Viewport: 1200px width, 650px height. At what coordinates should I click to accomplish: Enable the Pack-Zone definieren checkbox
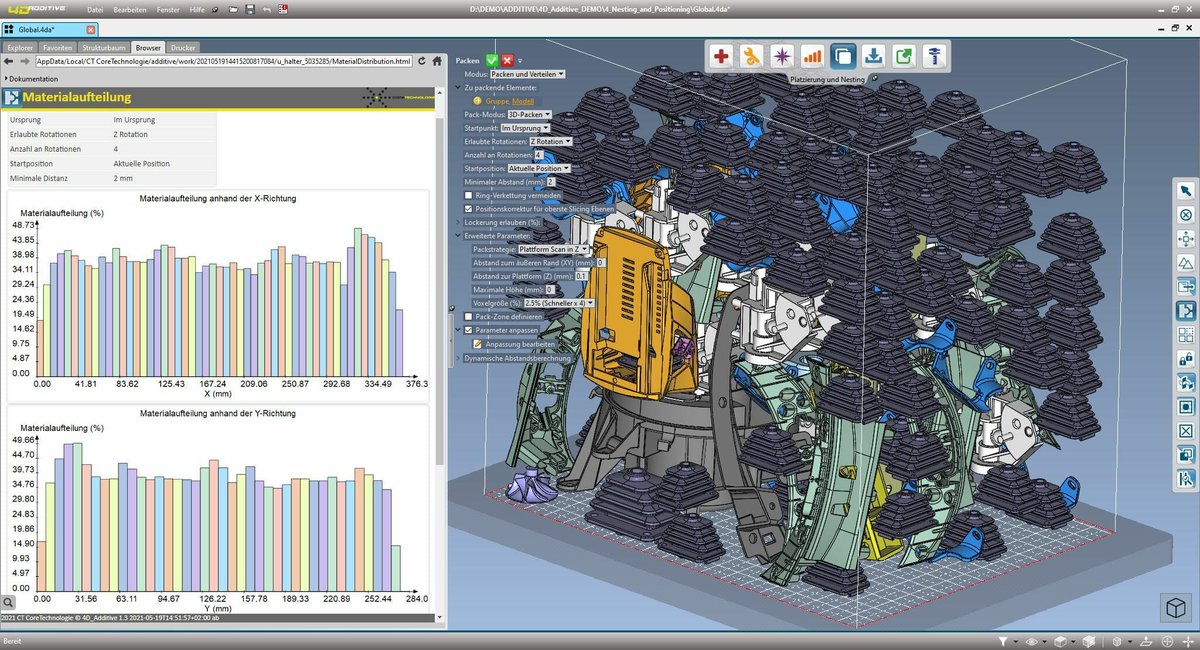click(467, 317)
